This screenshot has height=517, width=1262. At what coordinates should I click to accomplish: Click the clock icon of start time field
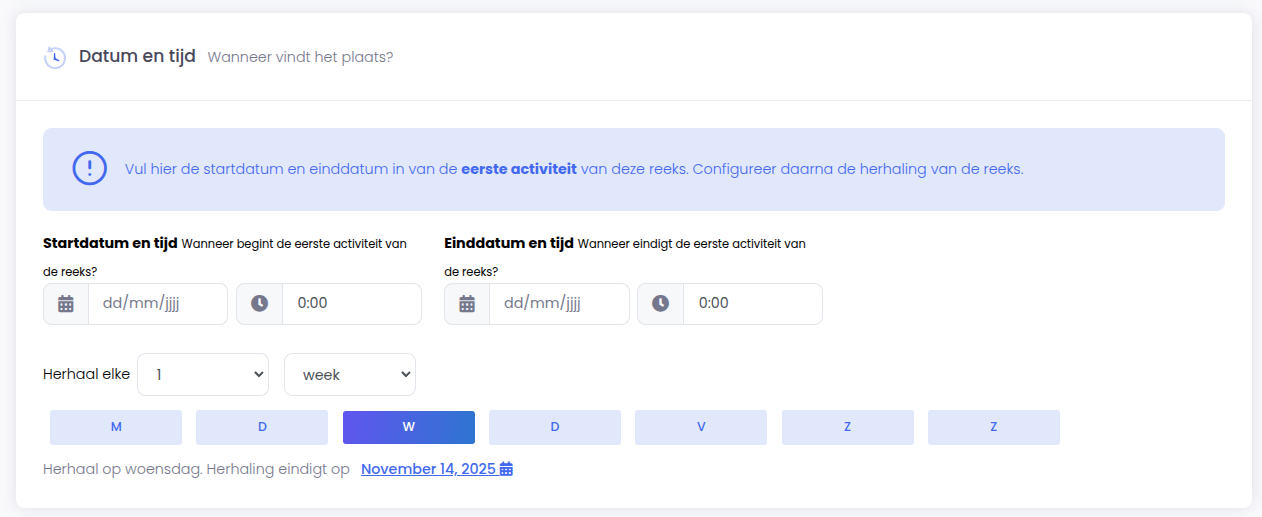260,304
